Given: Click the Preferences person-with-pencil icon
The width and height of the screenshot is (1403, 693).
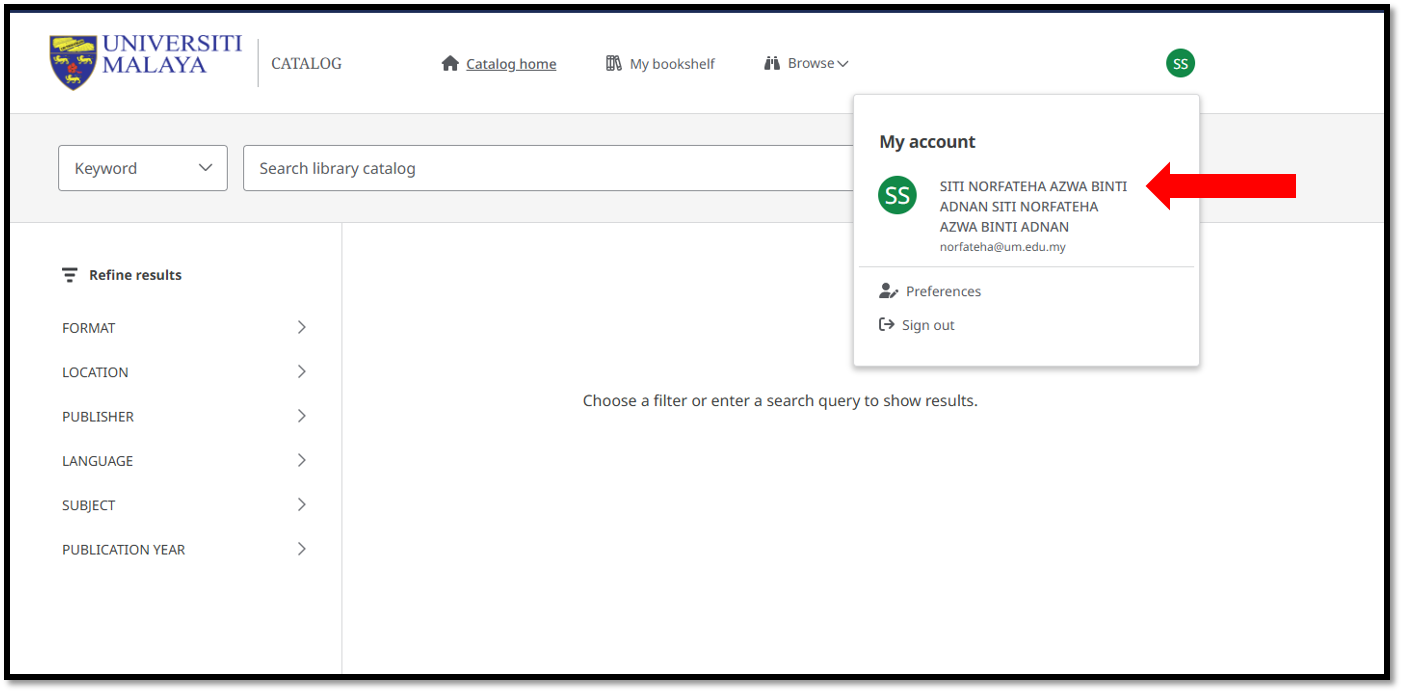Looking at the screenshot, I should 888,291.
